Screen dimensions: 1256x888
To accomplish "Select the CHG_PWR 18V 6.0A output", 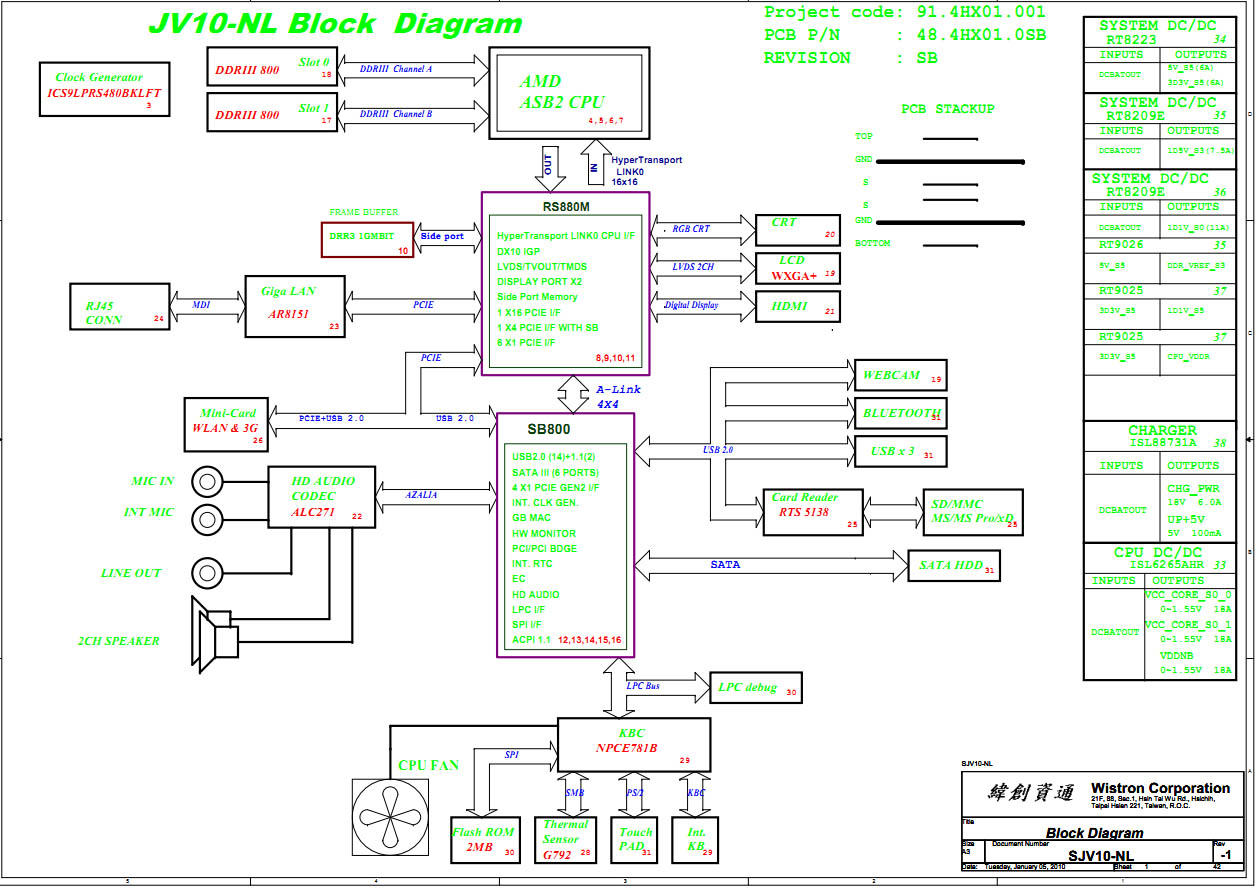I will (x=1195, y=497).
